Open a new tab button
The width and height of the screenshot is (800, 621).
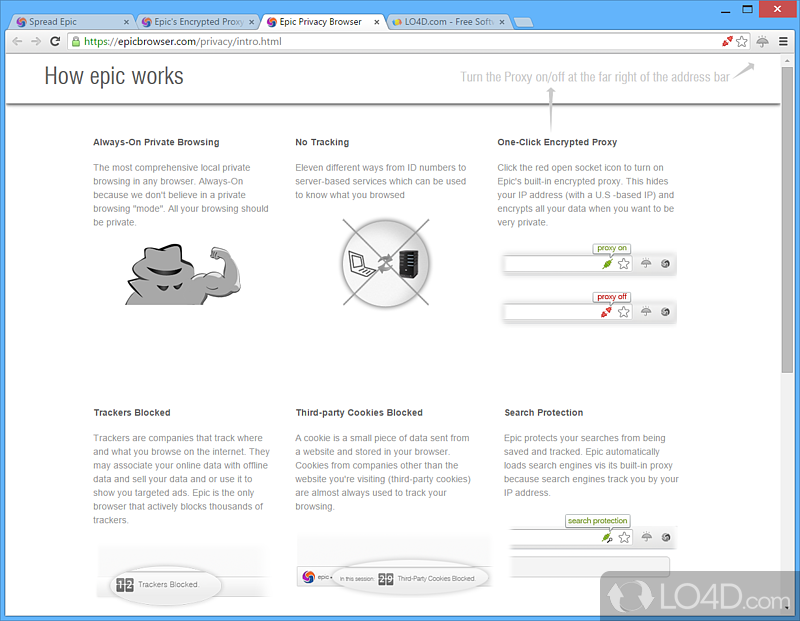[x=523, y=22]
